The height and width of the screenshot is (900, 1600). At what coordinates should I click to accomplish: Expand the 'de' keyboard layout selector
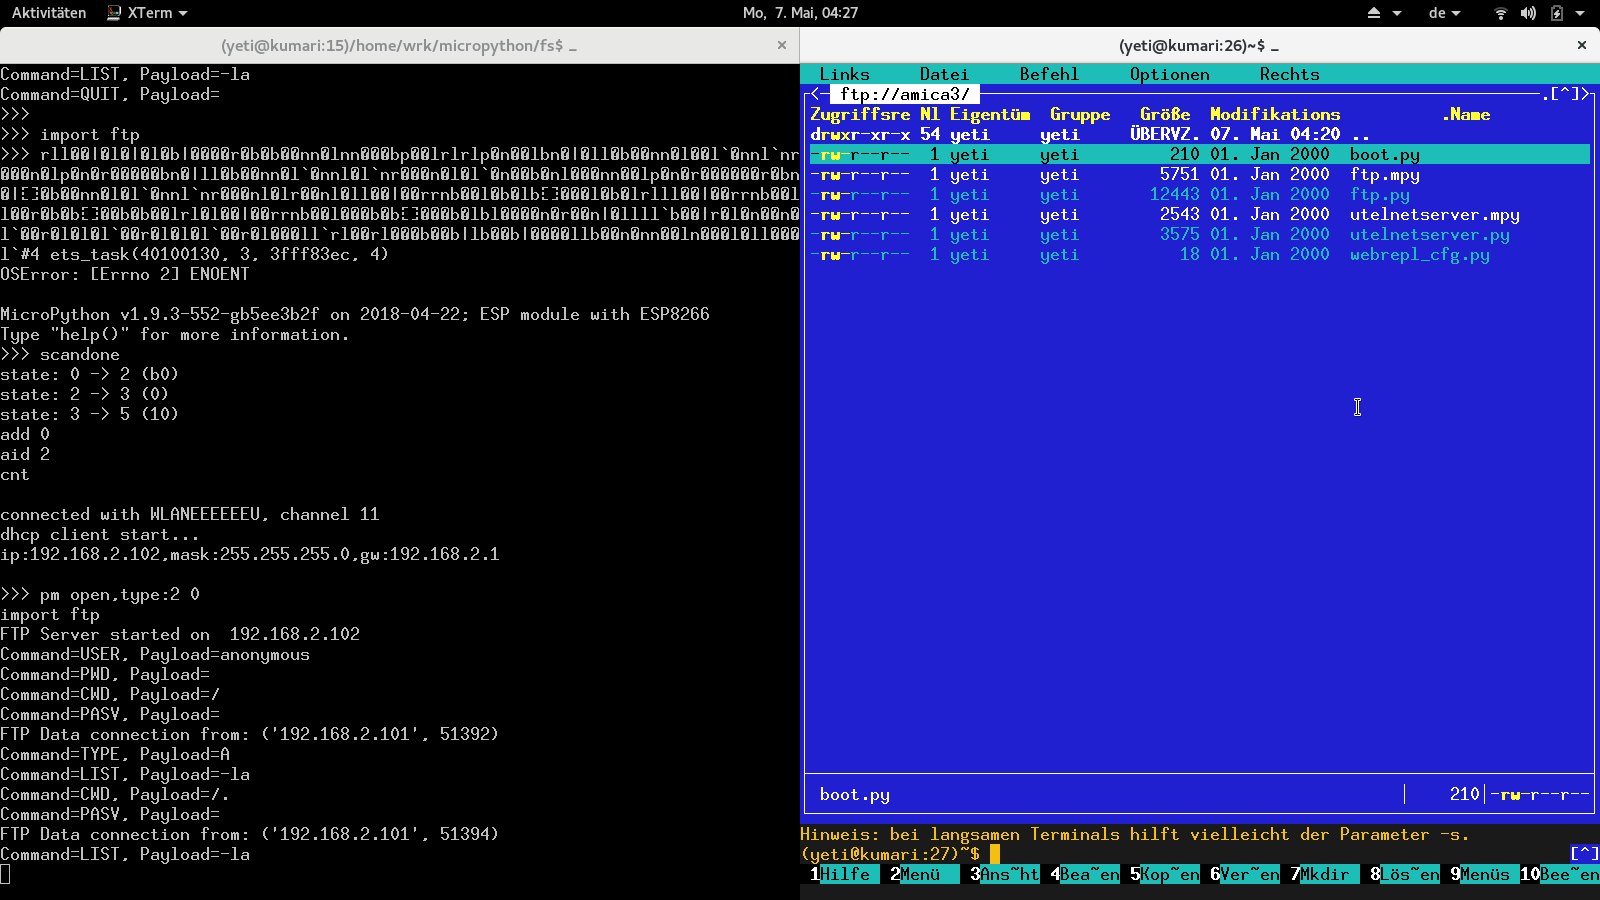pyautogui.click(x=1444, y=13)
